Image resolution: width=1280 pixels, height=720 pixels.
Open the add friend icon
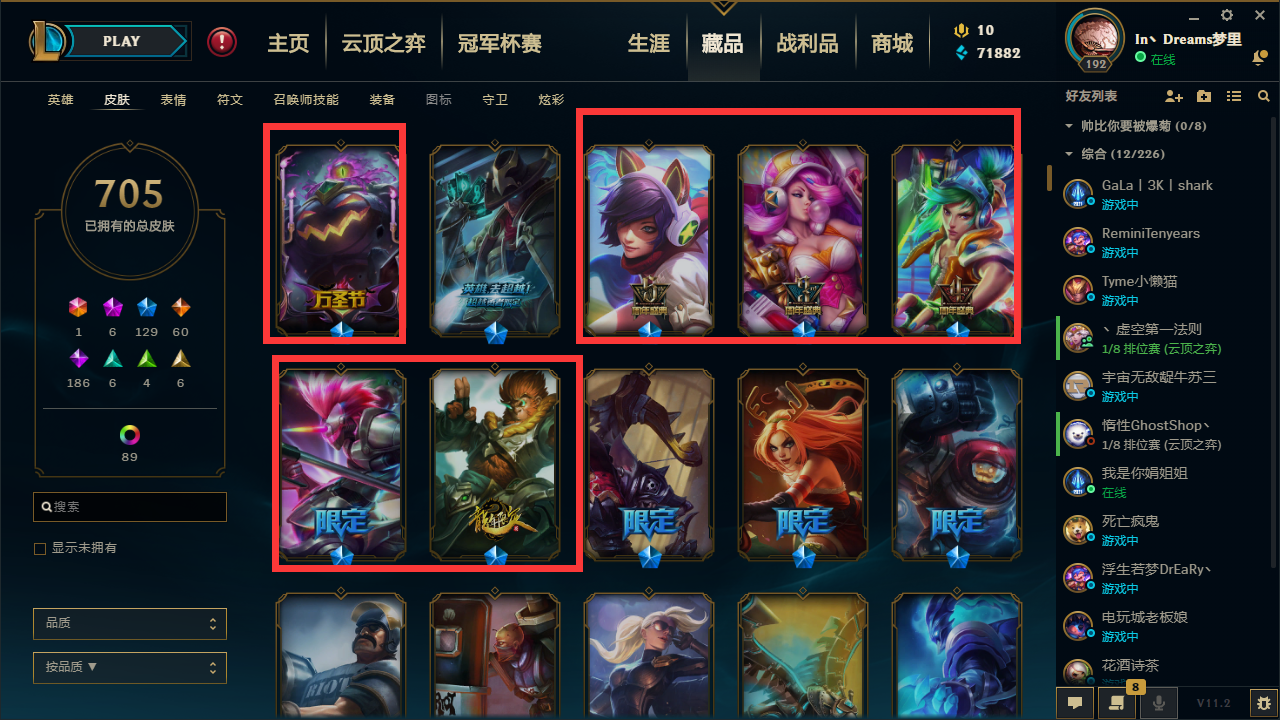[1174, 96]
